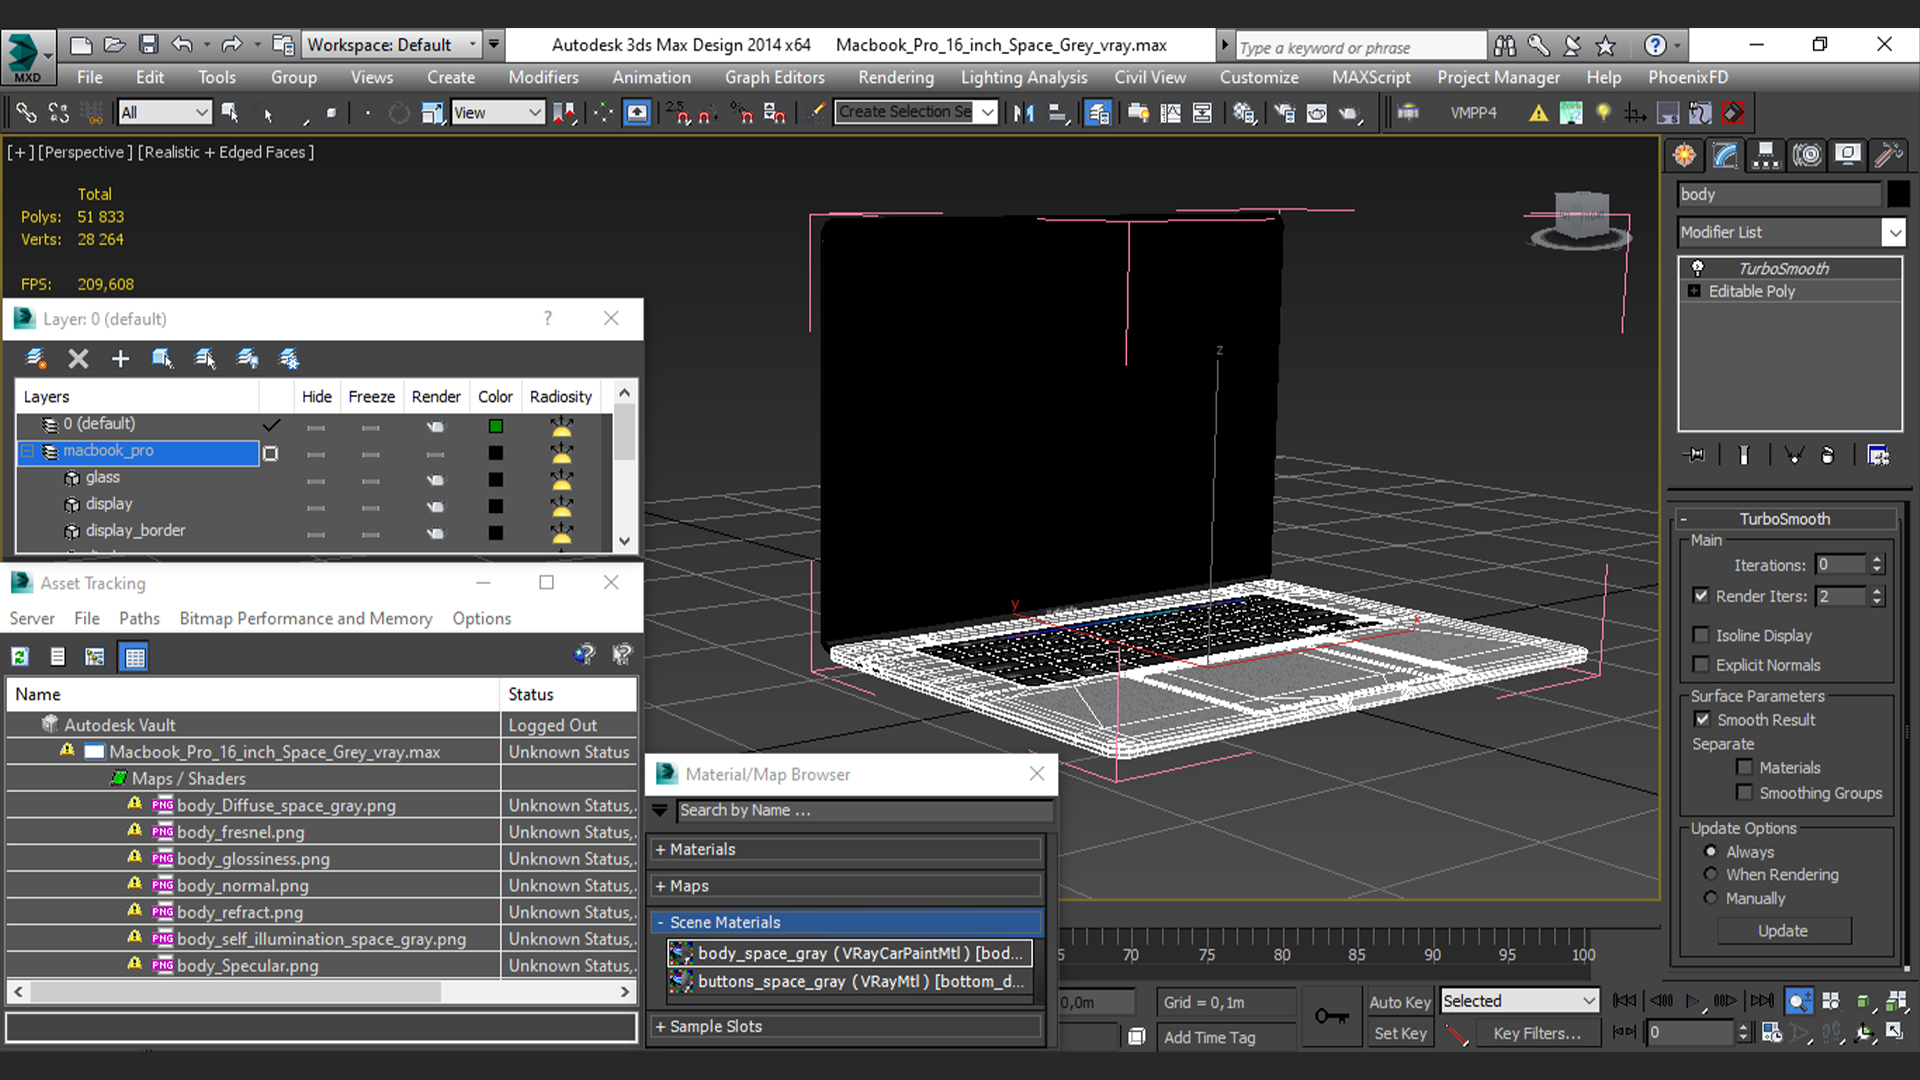This screenshot has height=1080, width=1920.
Task: Open the Rendering menu
Action: (x=895, y=77)
